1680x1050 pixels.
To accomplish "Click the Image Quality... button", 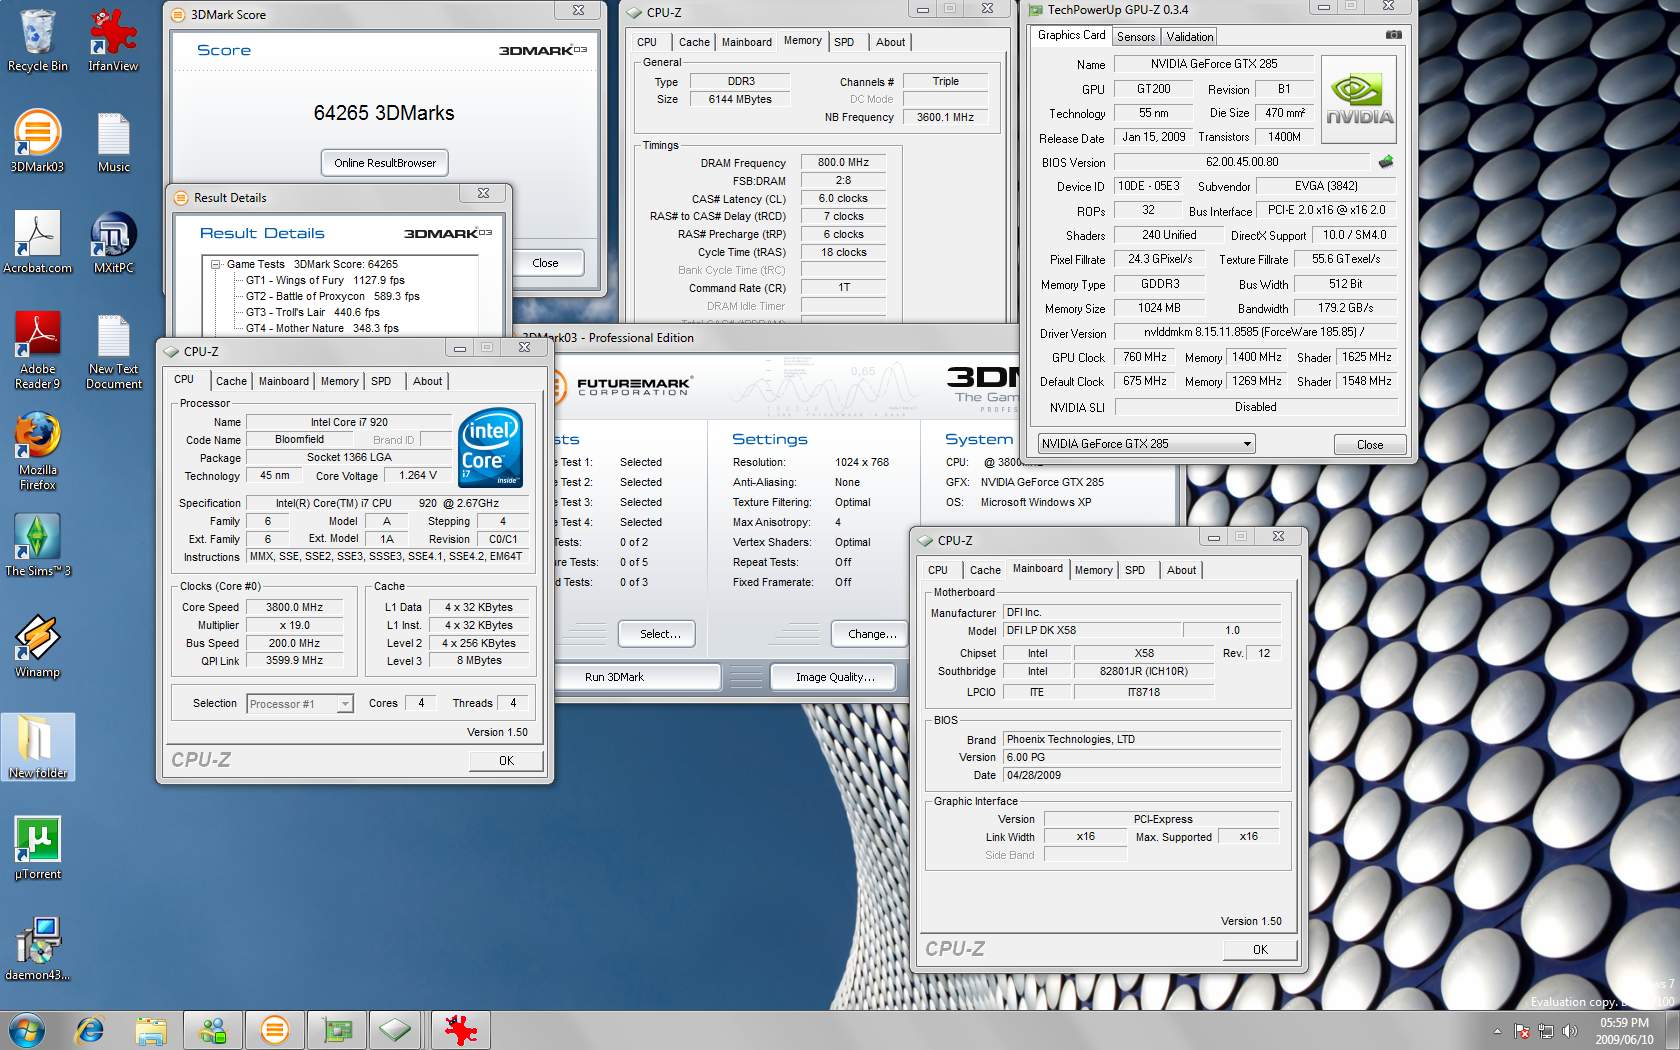I will [835, 677].
